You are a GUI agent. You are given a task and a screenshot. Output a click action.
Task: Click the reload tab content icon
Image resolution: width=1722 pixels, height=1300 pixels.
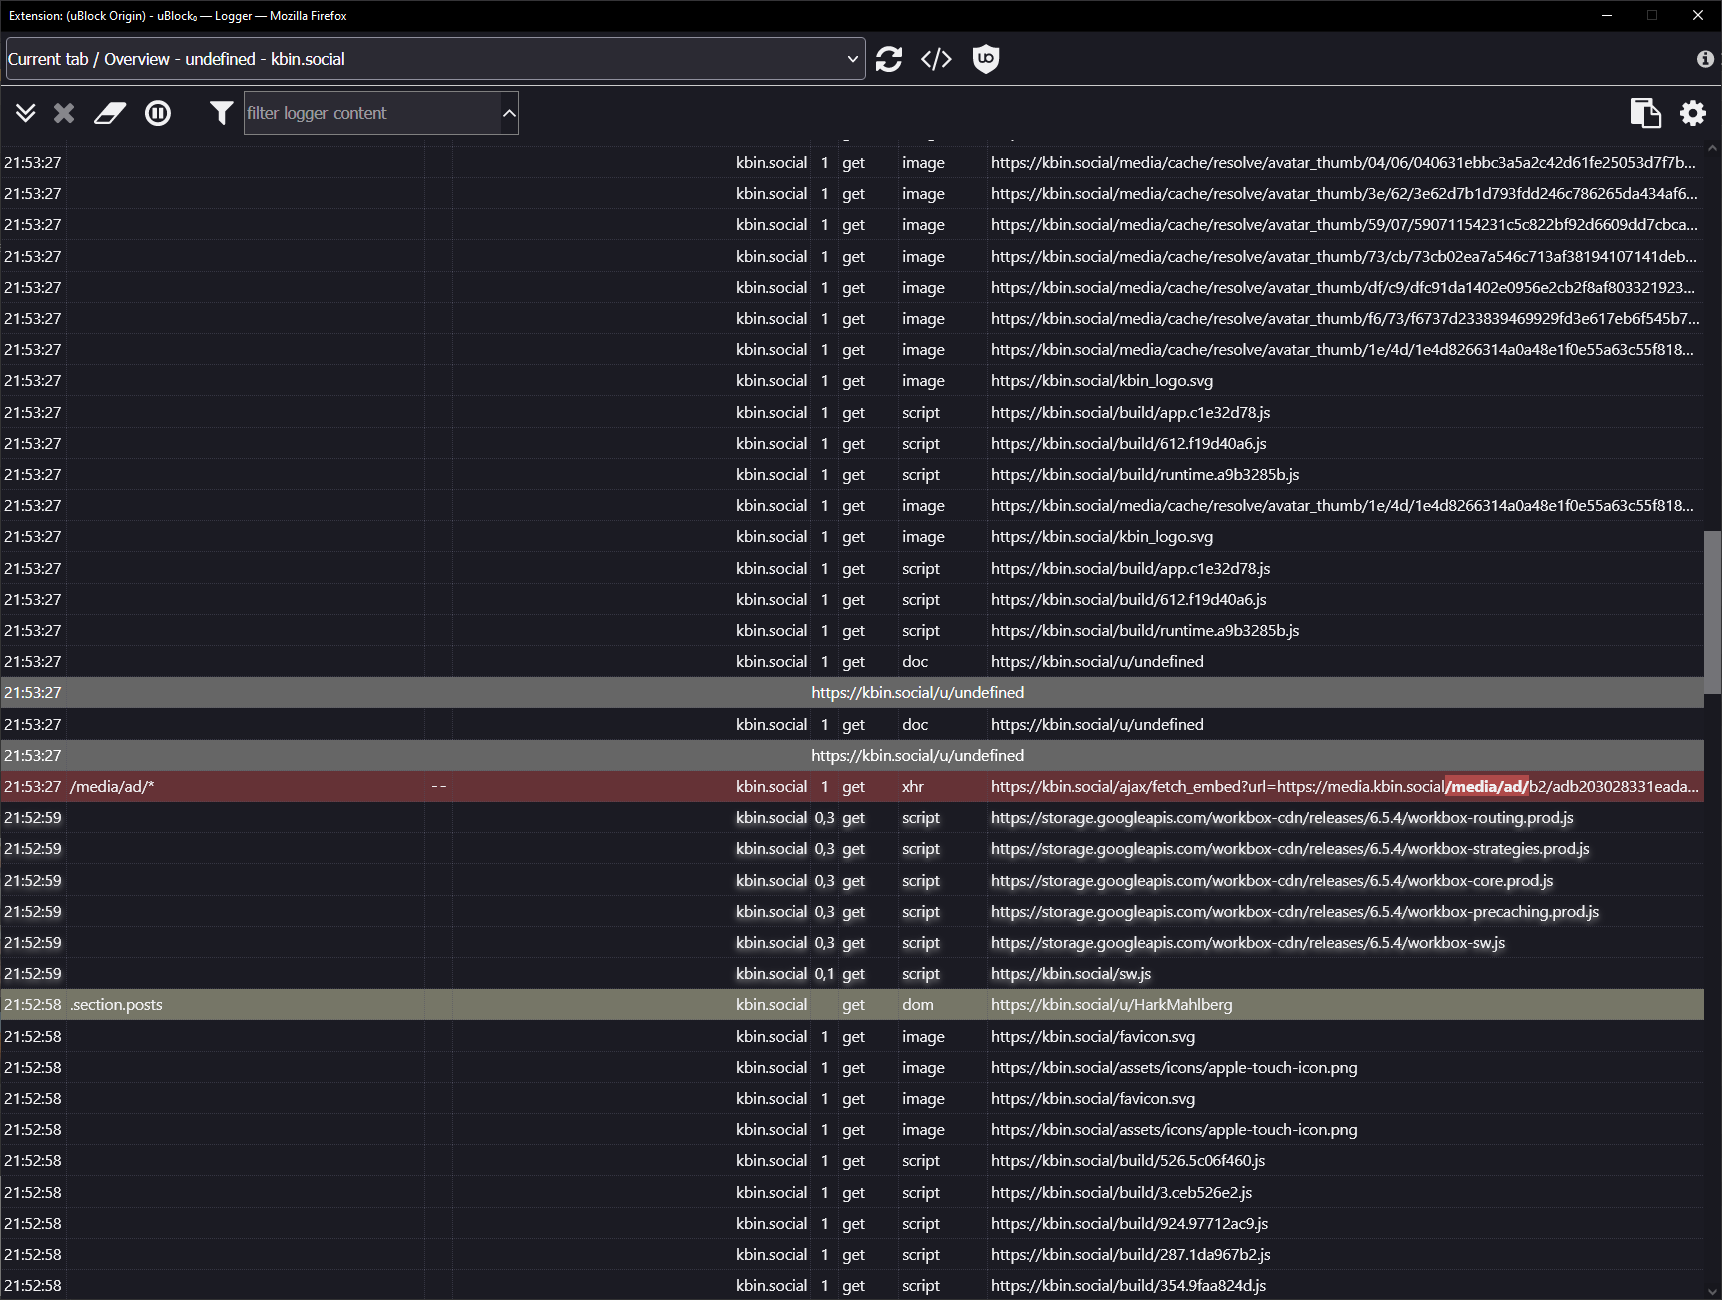[888, 59]
